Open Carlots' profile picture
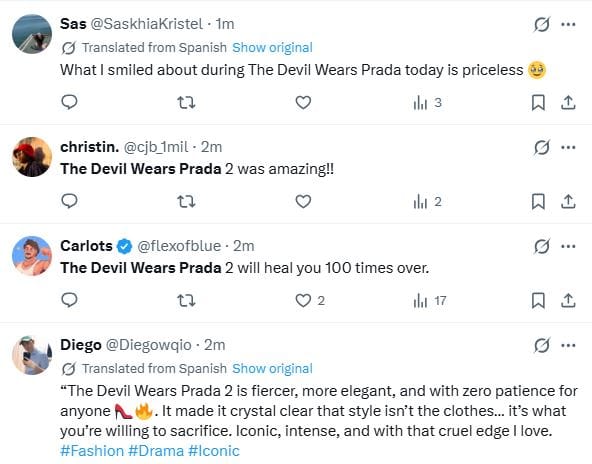 [32, 256]
